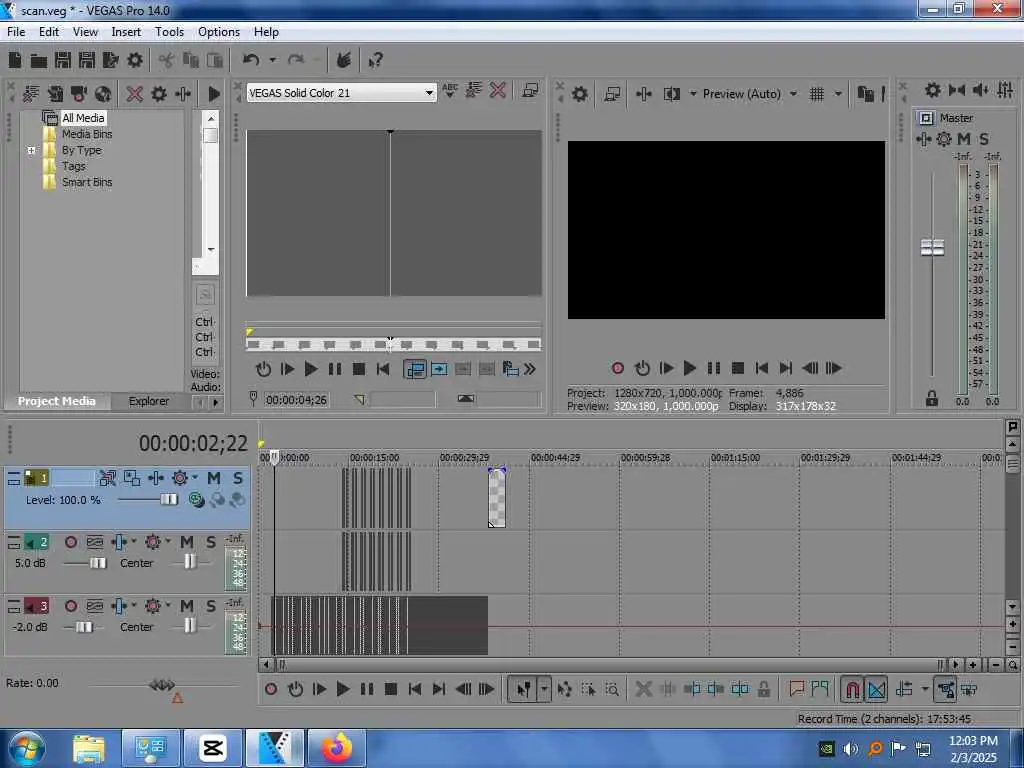Expand more trimmer buttons chevron
The image size is (1024, 768).
tap(530, 370)
